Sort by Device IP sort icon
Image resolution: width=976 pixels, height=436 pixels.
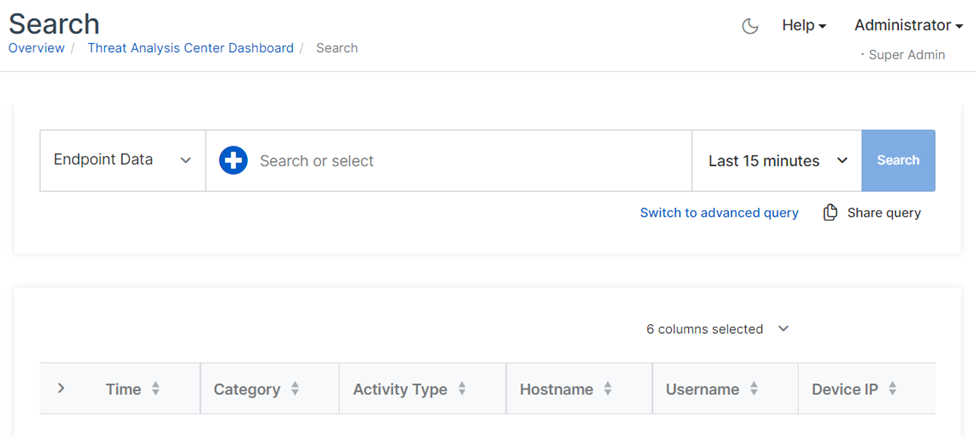[892, 389]
